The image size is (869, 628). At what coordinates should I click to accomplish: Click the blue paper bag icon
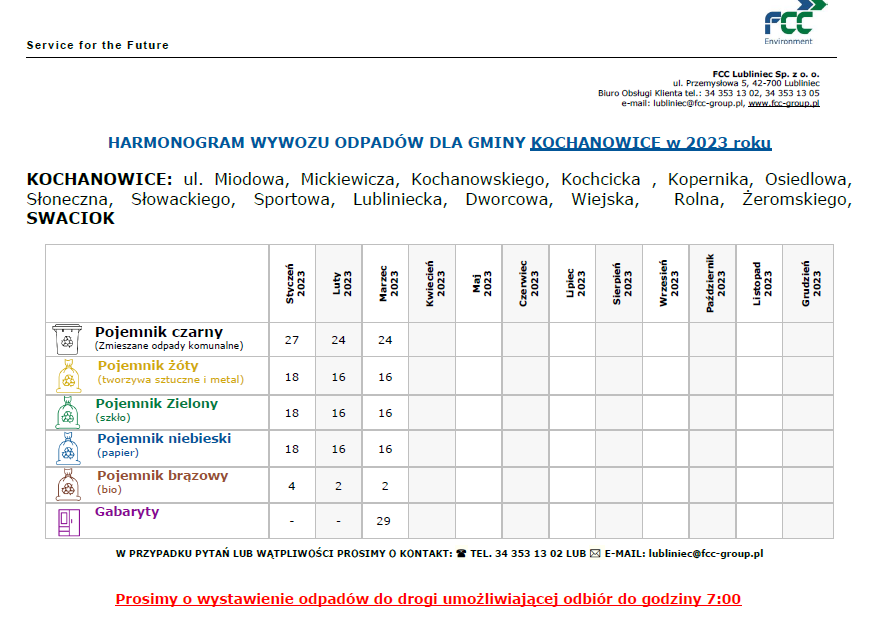pyautogui.click(x=67, y=448)
